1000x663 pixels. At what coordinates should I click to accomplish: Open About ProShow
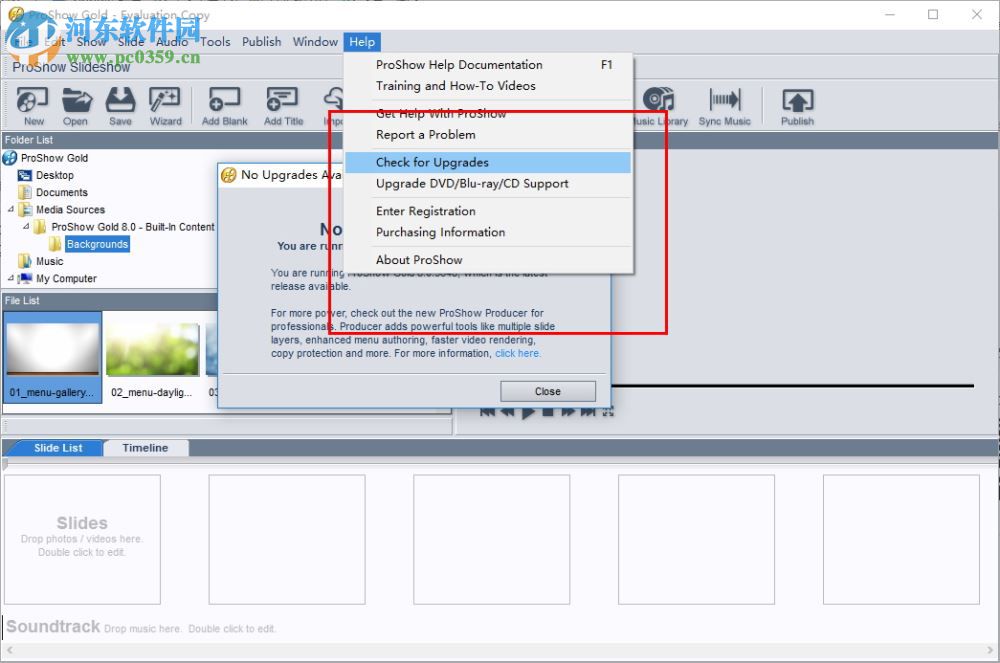[489, 259]
